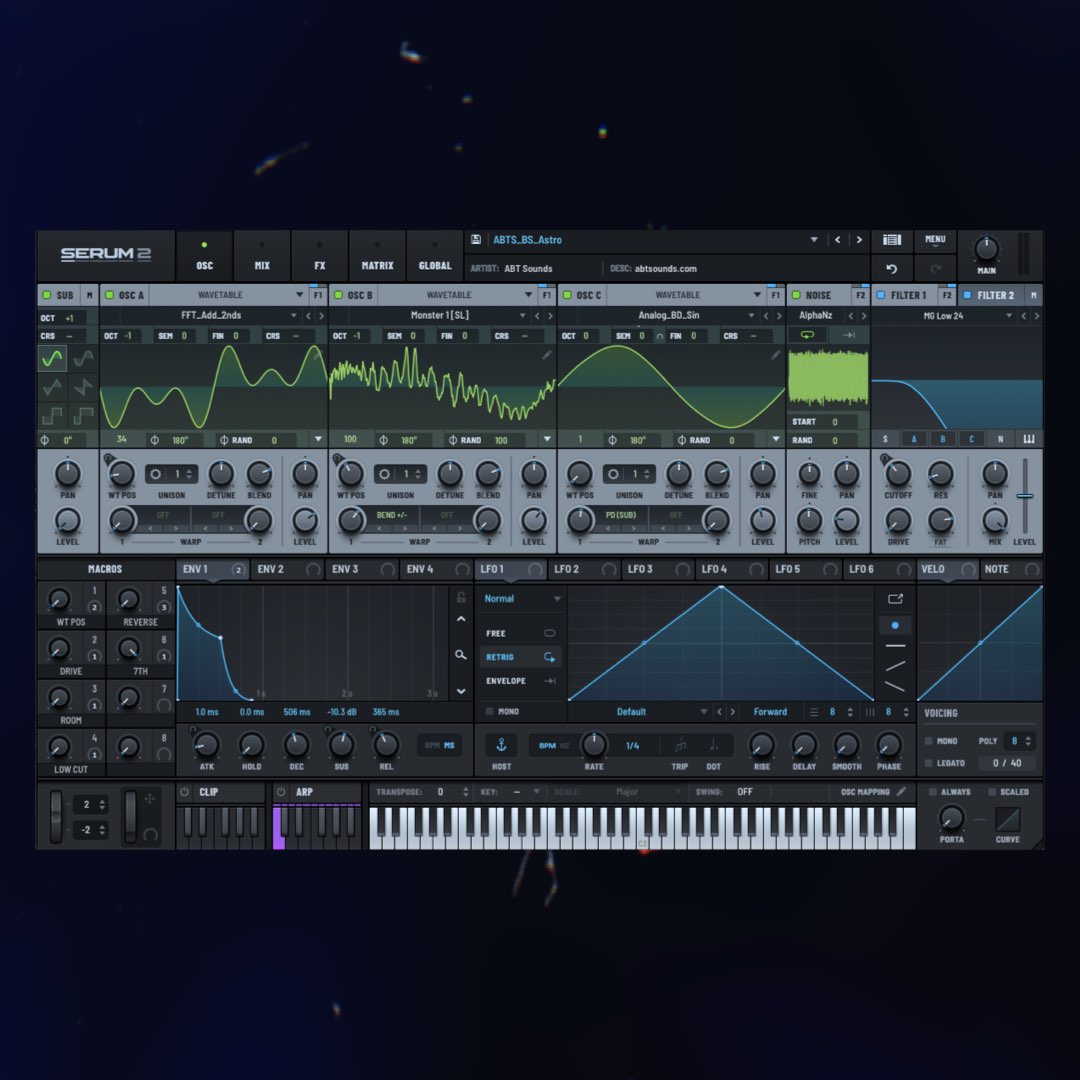Click the undo arrow icon
The height and width of the screenshot is (1080, 1080).
(892, 269)
